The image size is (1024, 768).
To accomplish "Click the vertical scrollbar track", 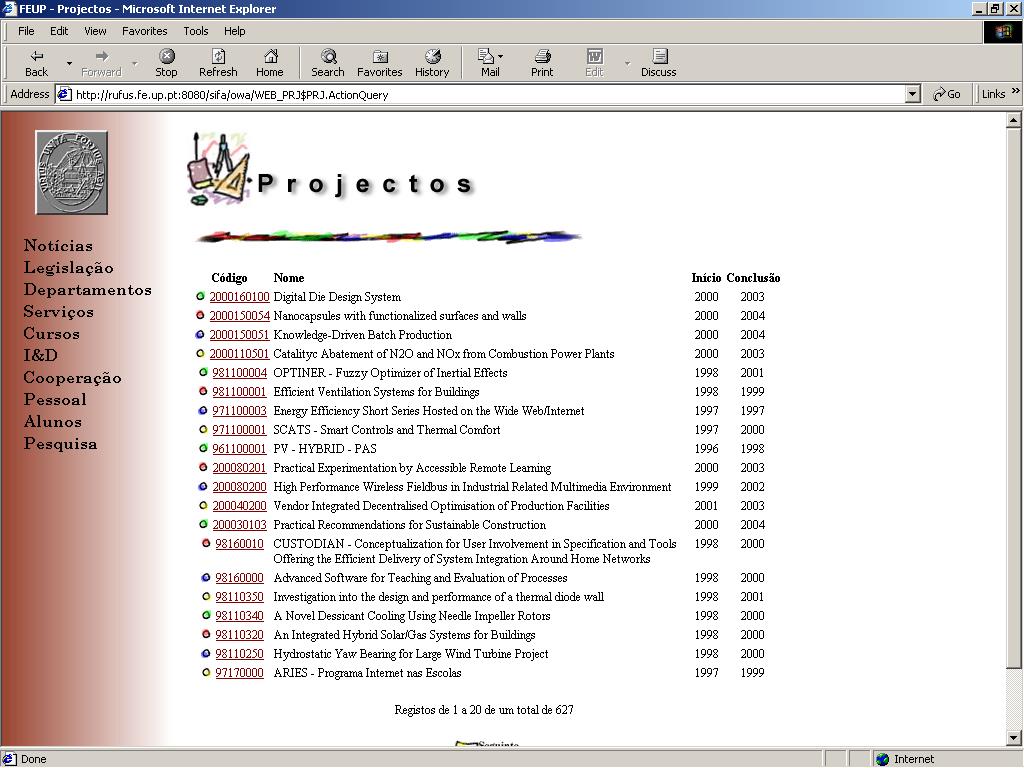I will tap(1013, 699).
